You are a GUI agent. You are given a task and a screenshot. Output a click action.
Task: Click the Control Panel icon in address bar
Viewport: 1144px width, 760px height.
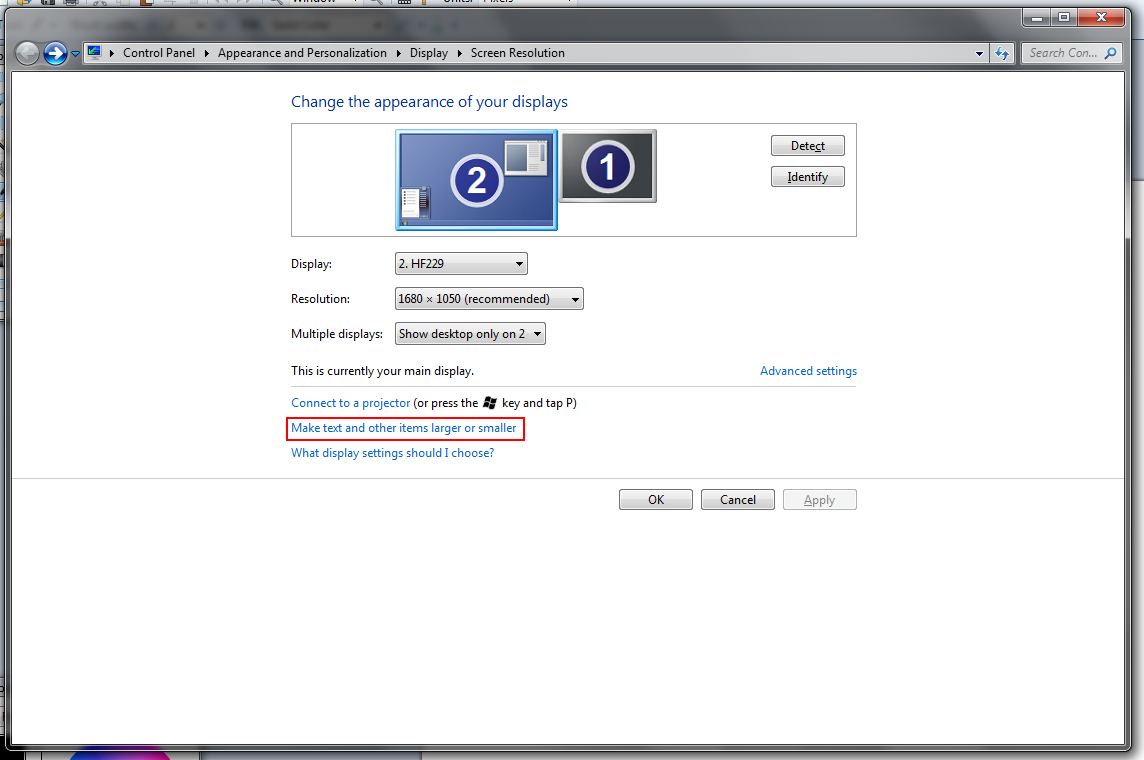point(94,53)
